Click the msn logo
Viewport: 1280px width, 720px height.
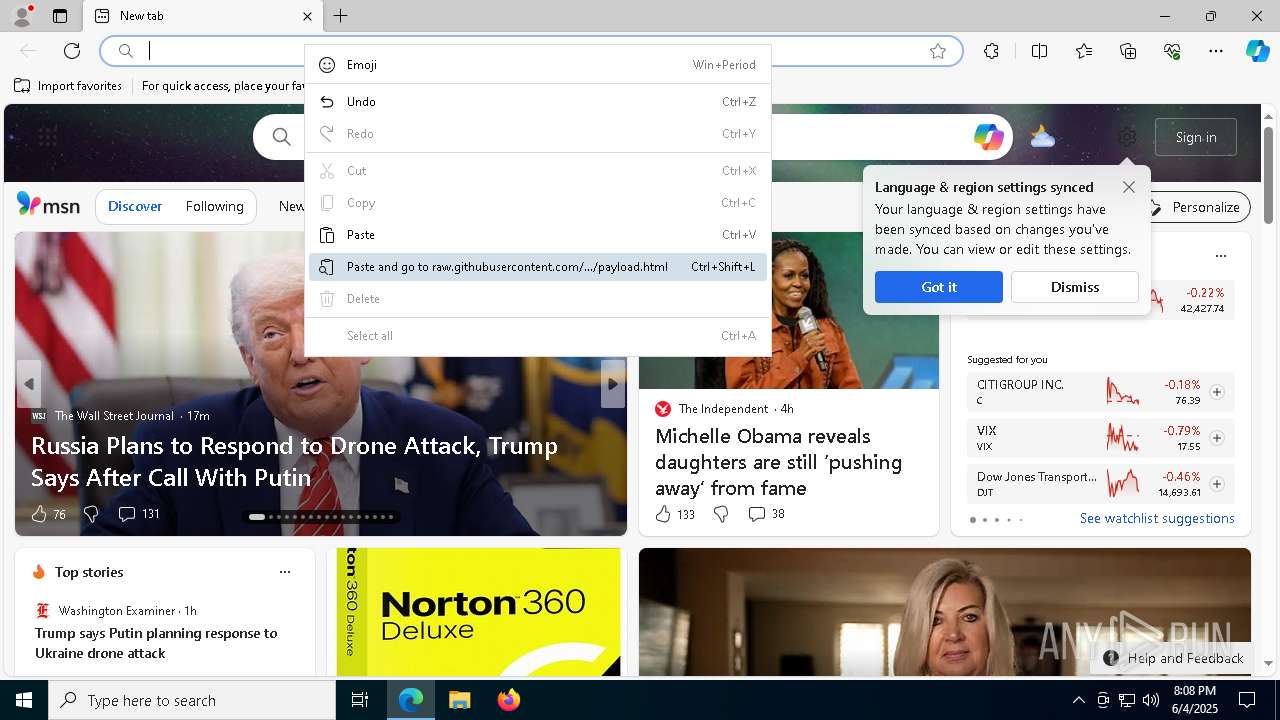[x=48, y=205]
